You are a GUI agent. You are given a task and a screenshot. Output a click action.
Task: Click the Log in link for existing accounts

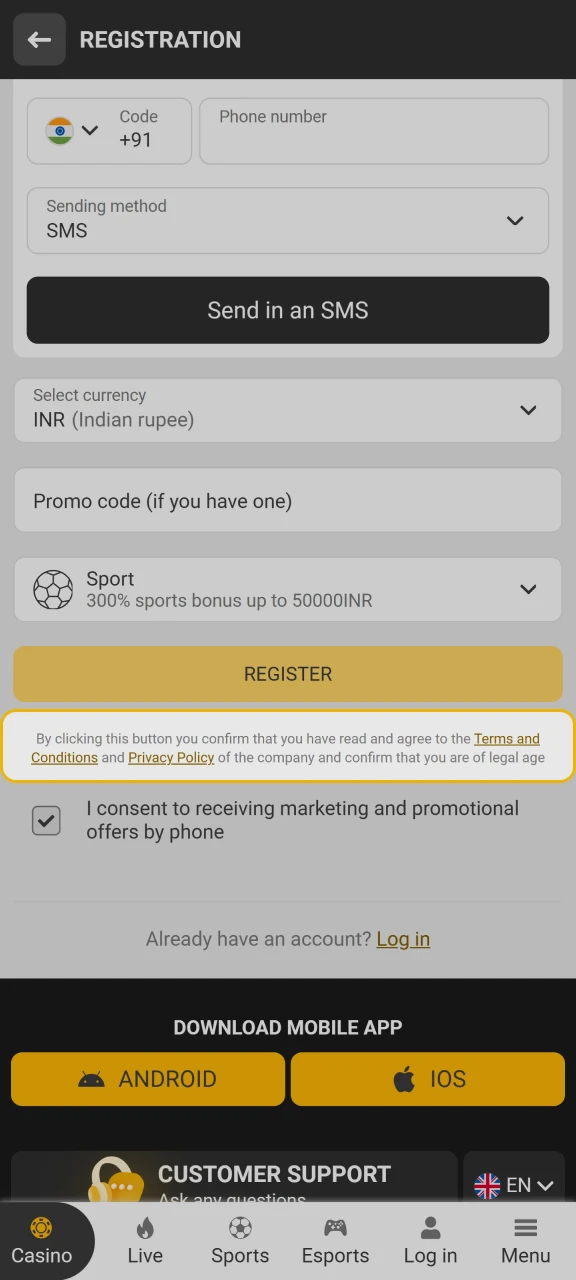pos(403,938)
